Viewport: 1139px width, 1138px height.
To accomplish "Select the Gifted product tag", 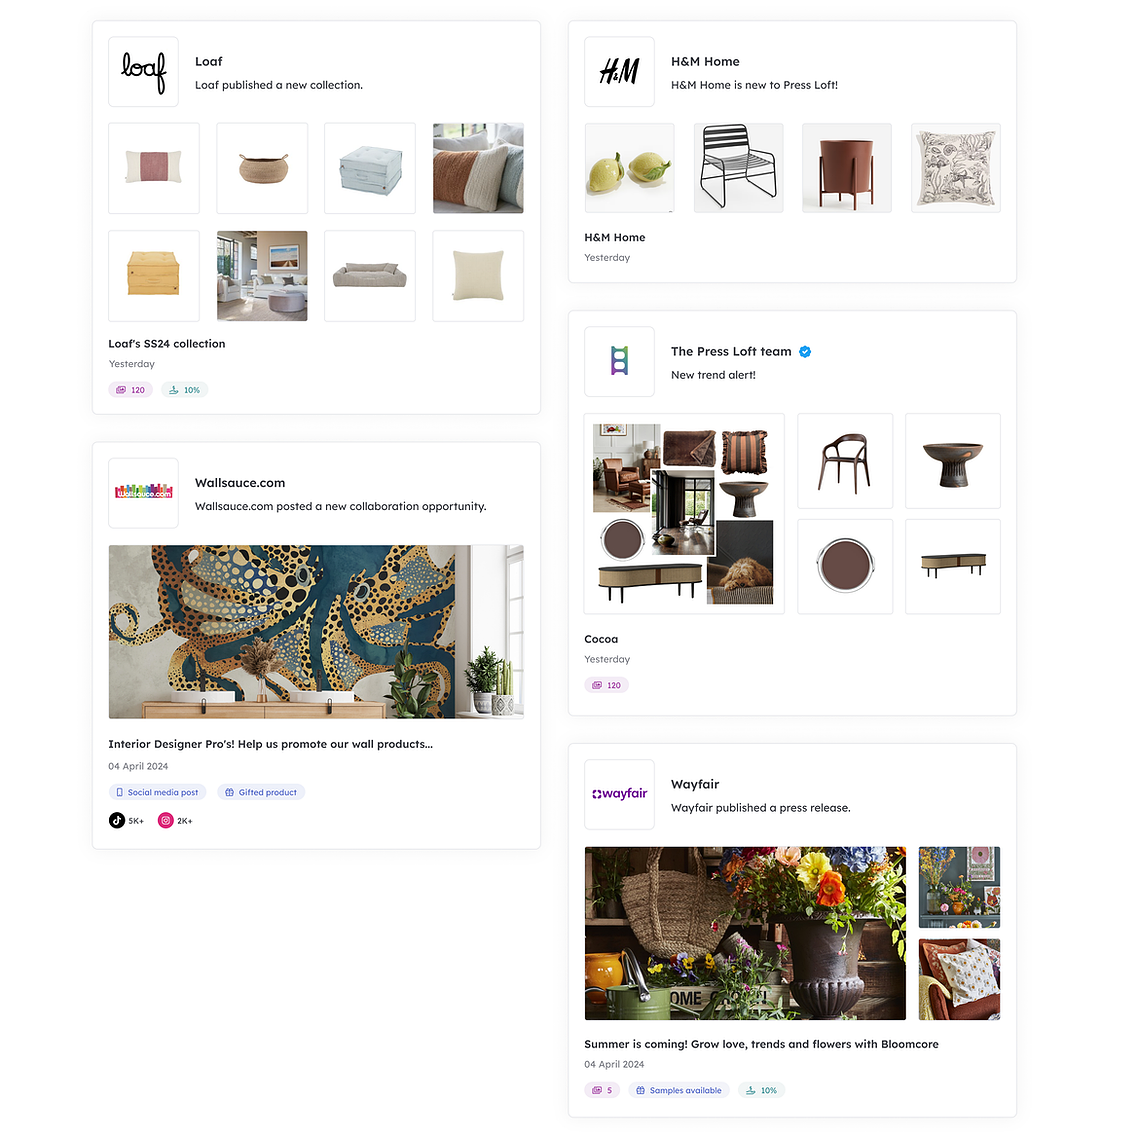I will click(x=261, y=792).
